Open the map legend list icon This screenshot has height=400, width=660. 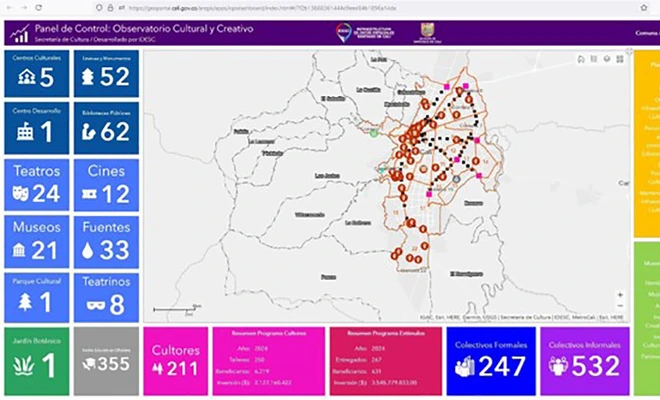pyautogui.click(x=594, y=59)
